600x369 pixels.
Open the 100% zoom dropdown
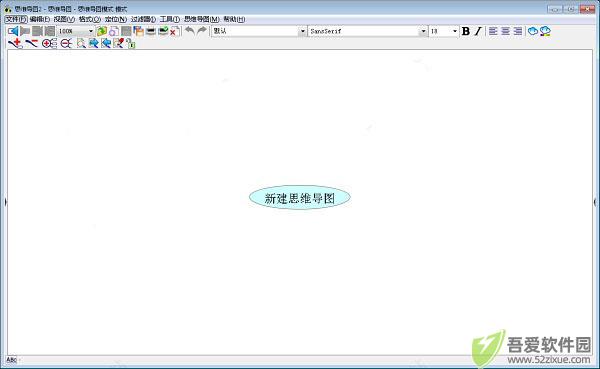(x=91, y=31)
